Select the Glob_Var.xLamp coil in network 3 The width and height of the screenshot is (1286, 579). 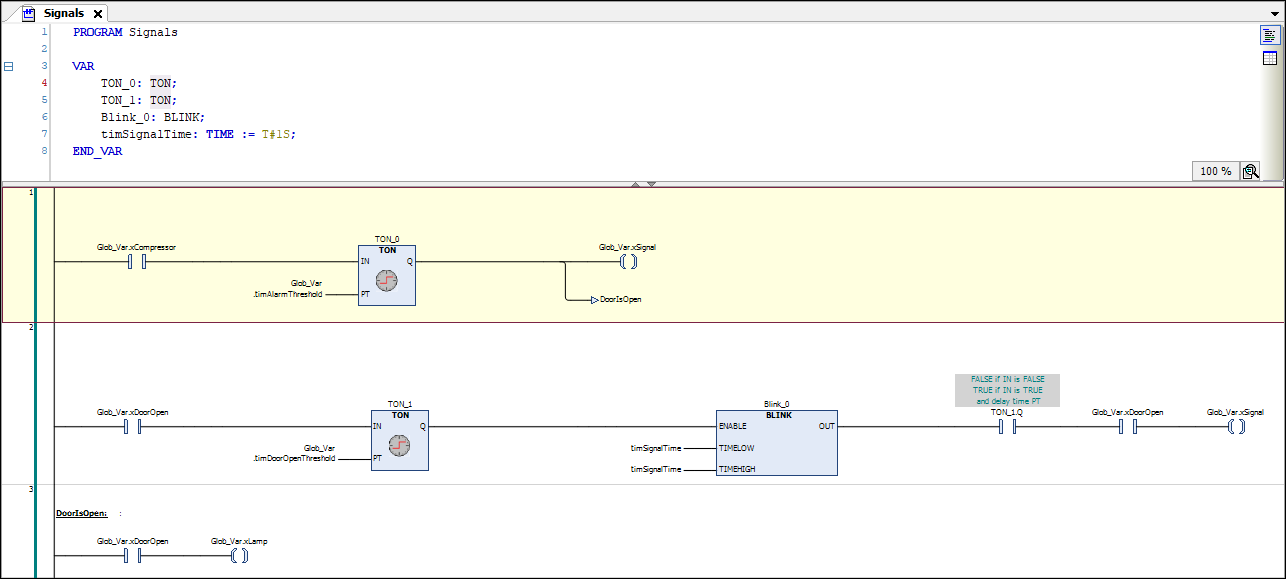click(239, 556)
